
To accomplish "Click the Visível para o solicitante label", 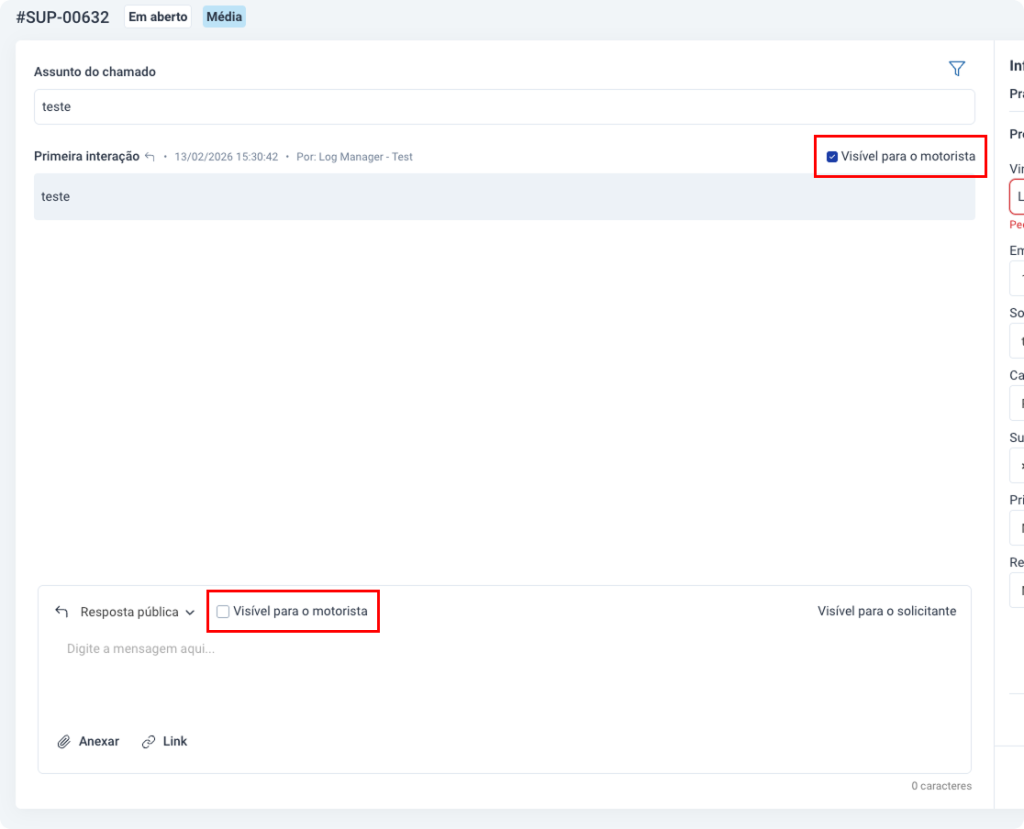I will coord(886,611).
